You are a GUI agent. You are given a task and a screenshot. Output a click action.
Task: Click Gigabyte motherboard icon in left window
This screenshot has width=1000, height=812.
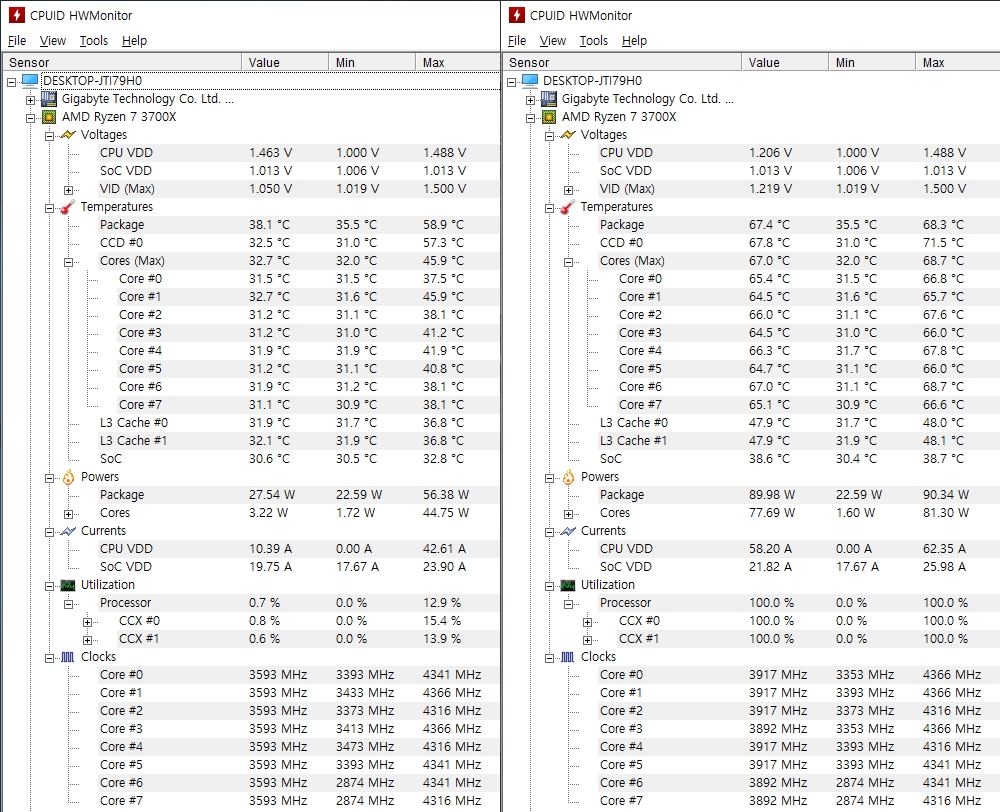(49, 99)
